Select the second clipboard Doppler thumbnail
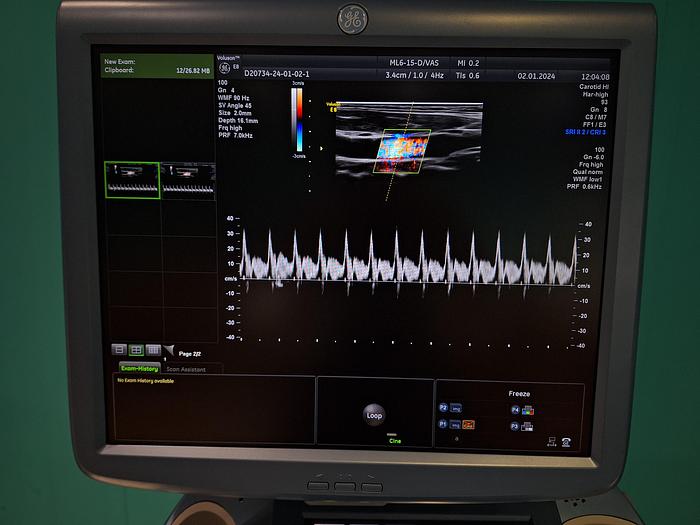Viewport: 700px width, 525px height. [188, 181]
